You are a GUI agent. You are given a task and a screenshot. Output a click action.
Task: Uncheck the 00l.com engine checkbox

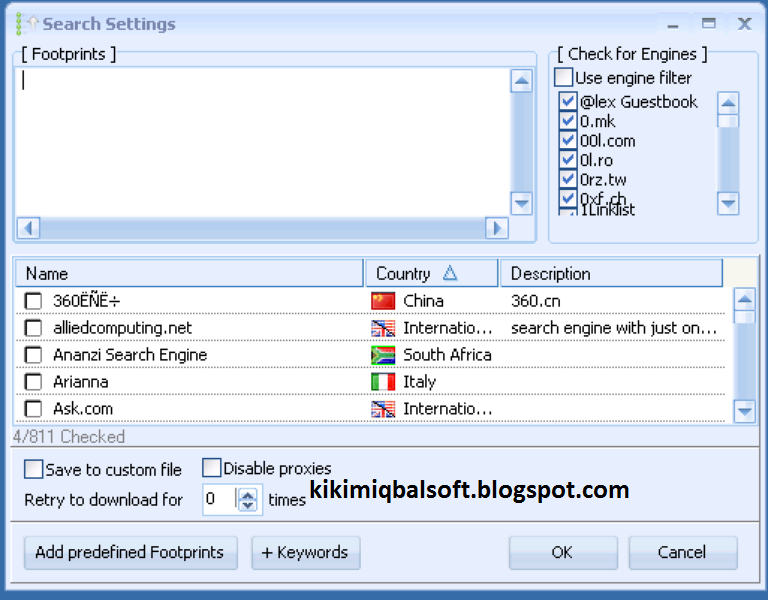tap(568, 141)
